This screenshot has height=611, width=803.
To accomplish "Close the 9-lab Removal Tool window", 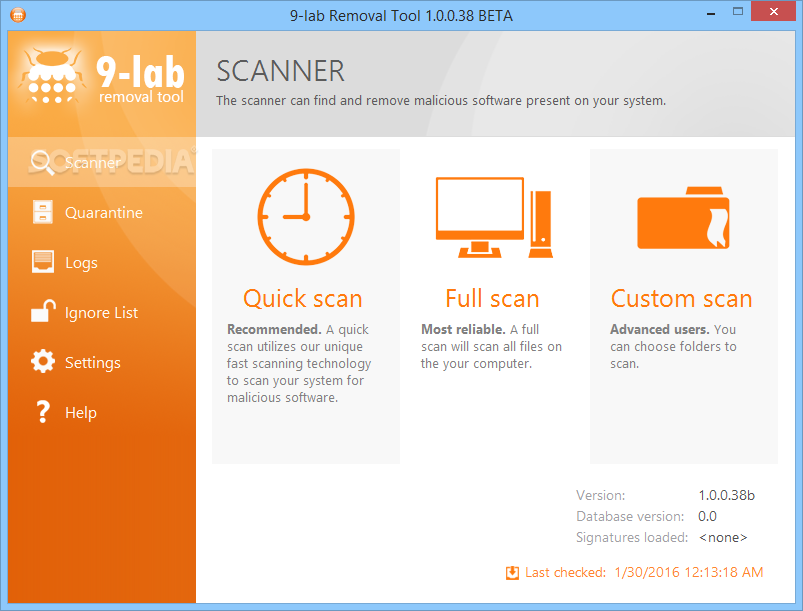I will pyautogui.click(x=774, y=11).
